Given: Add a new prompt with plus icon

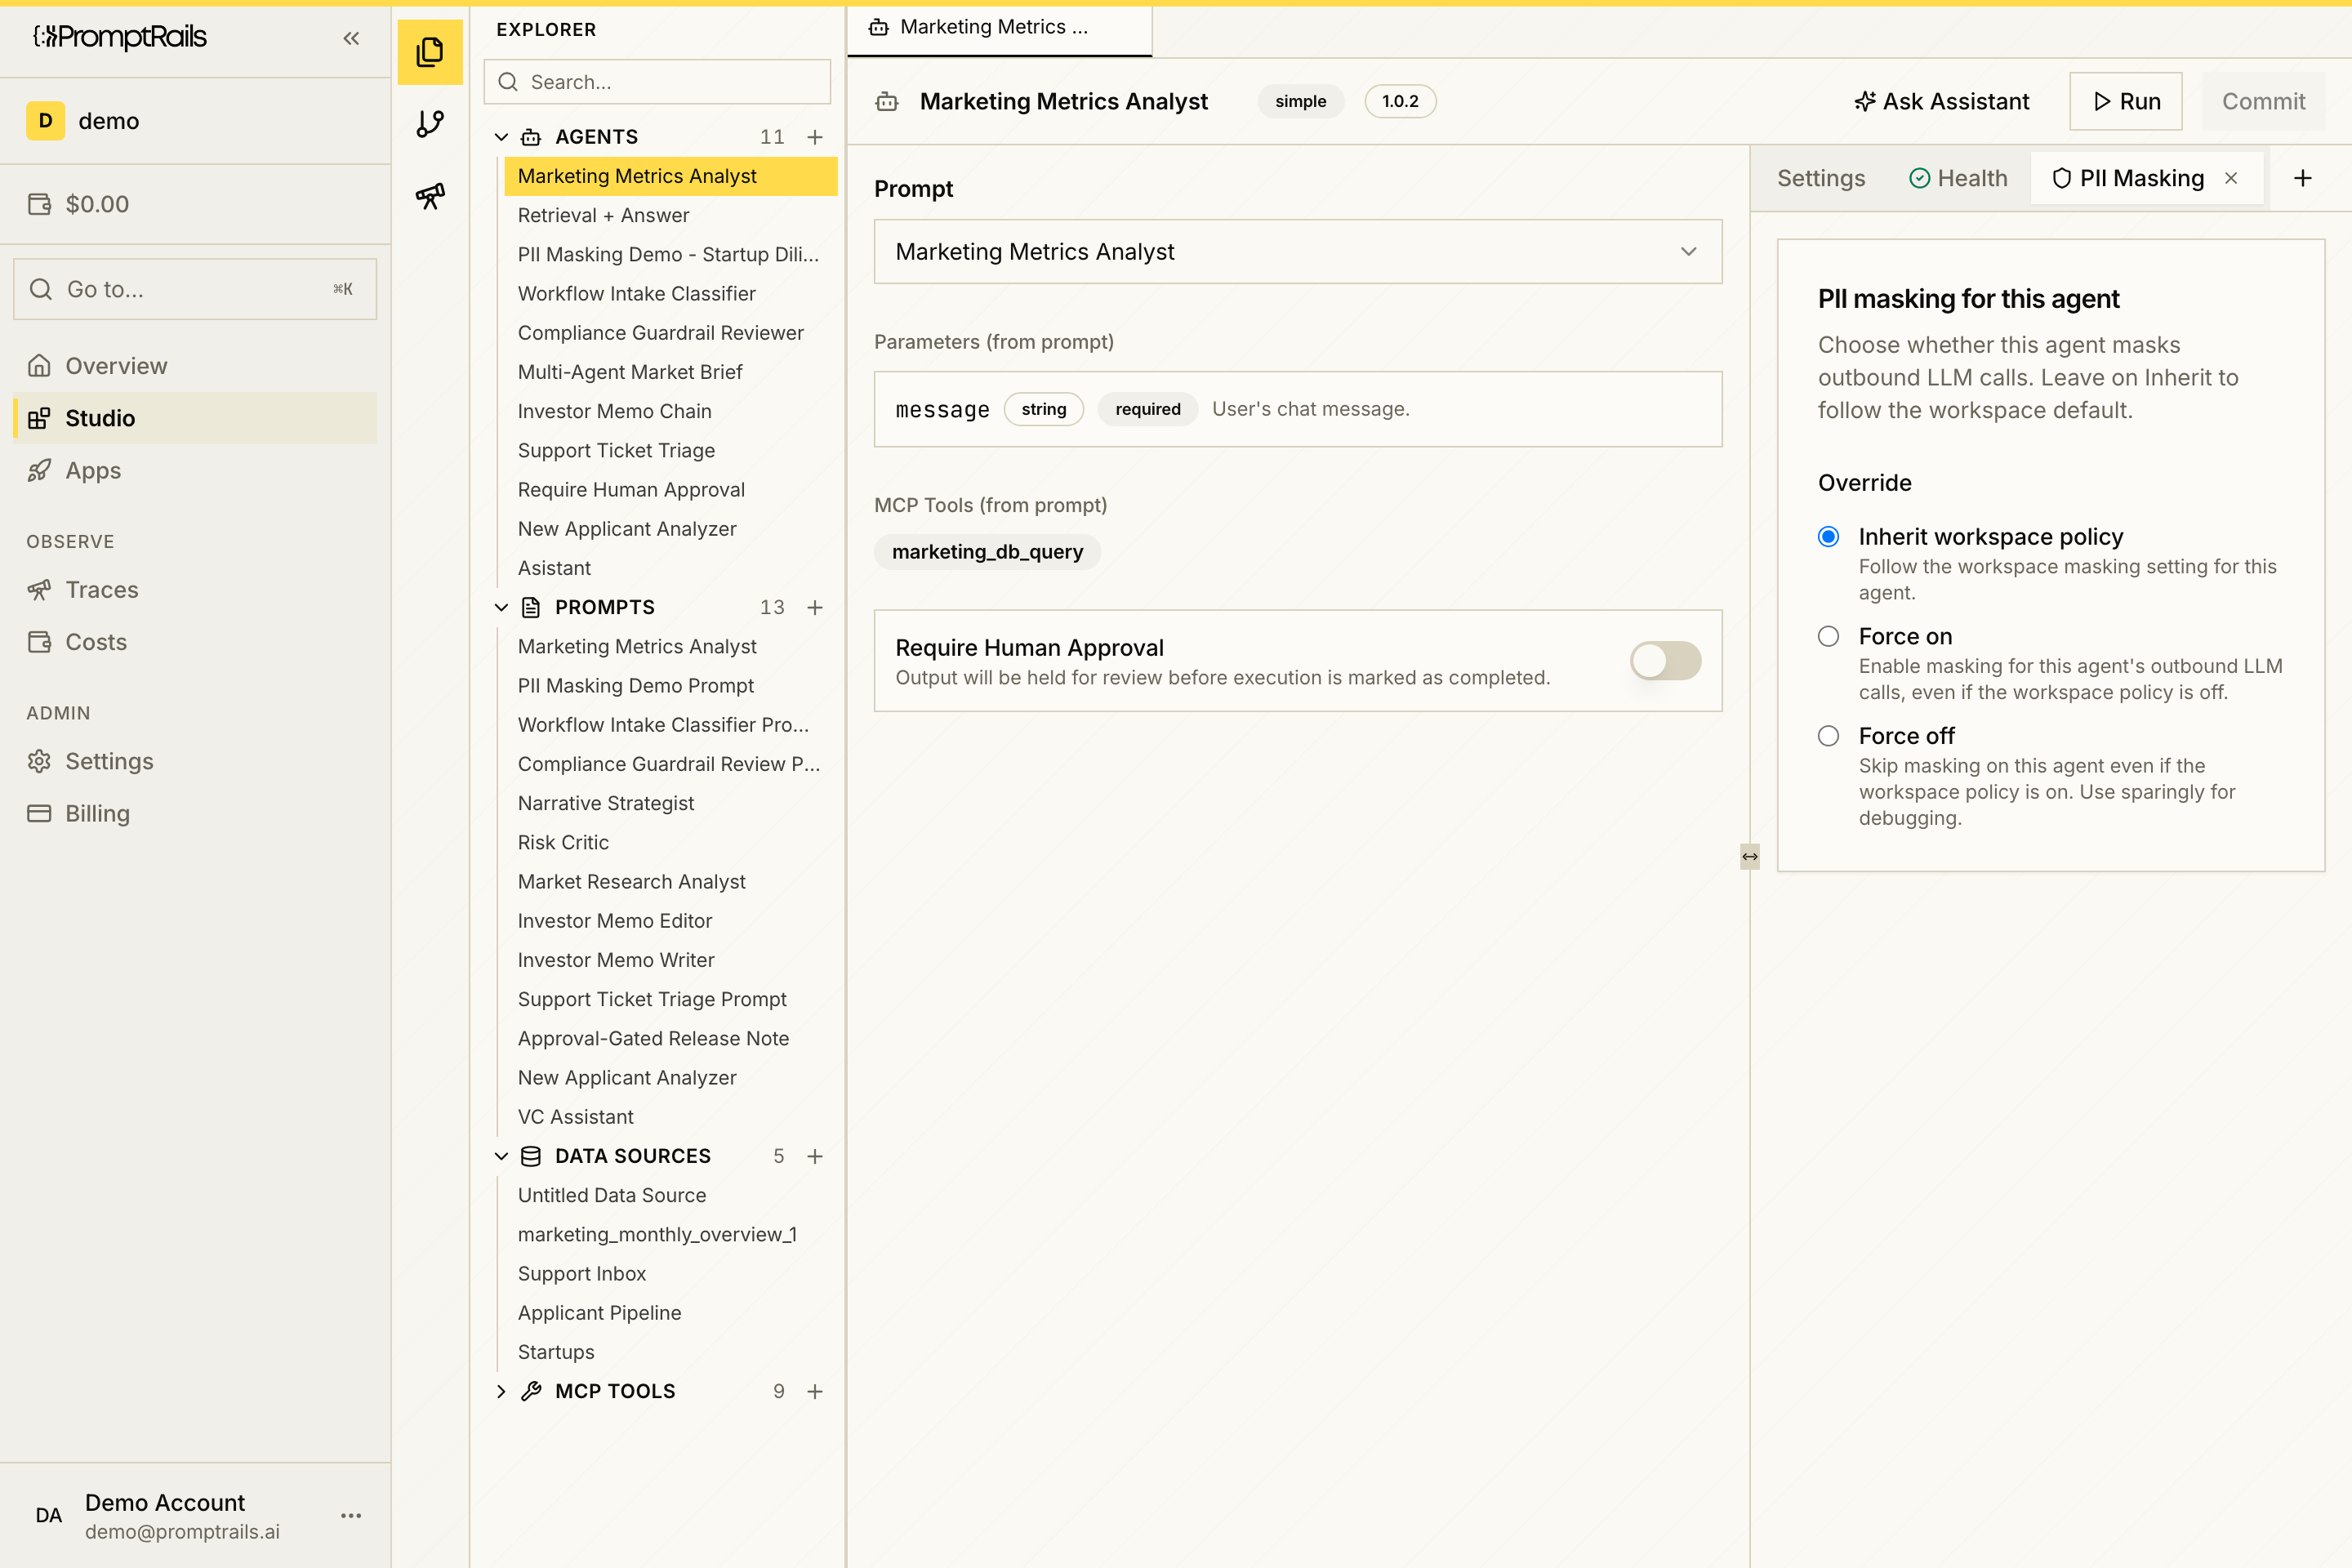Looking at the screenshot, I should (x=815, y=607).
